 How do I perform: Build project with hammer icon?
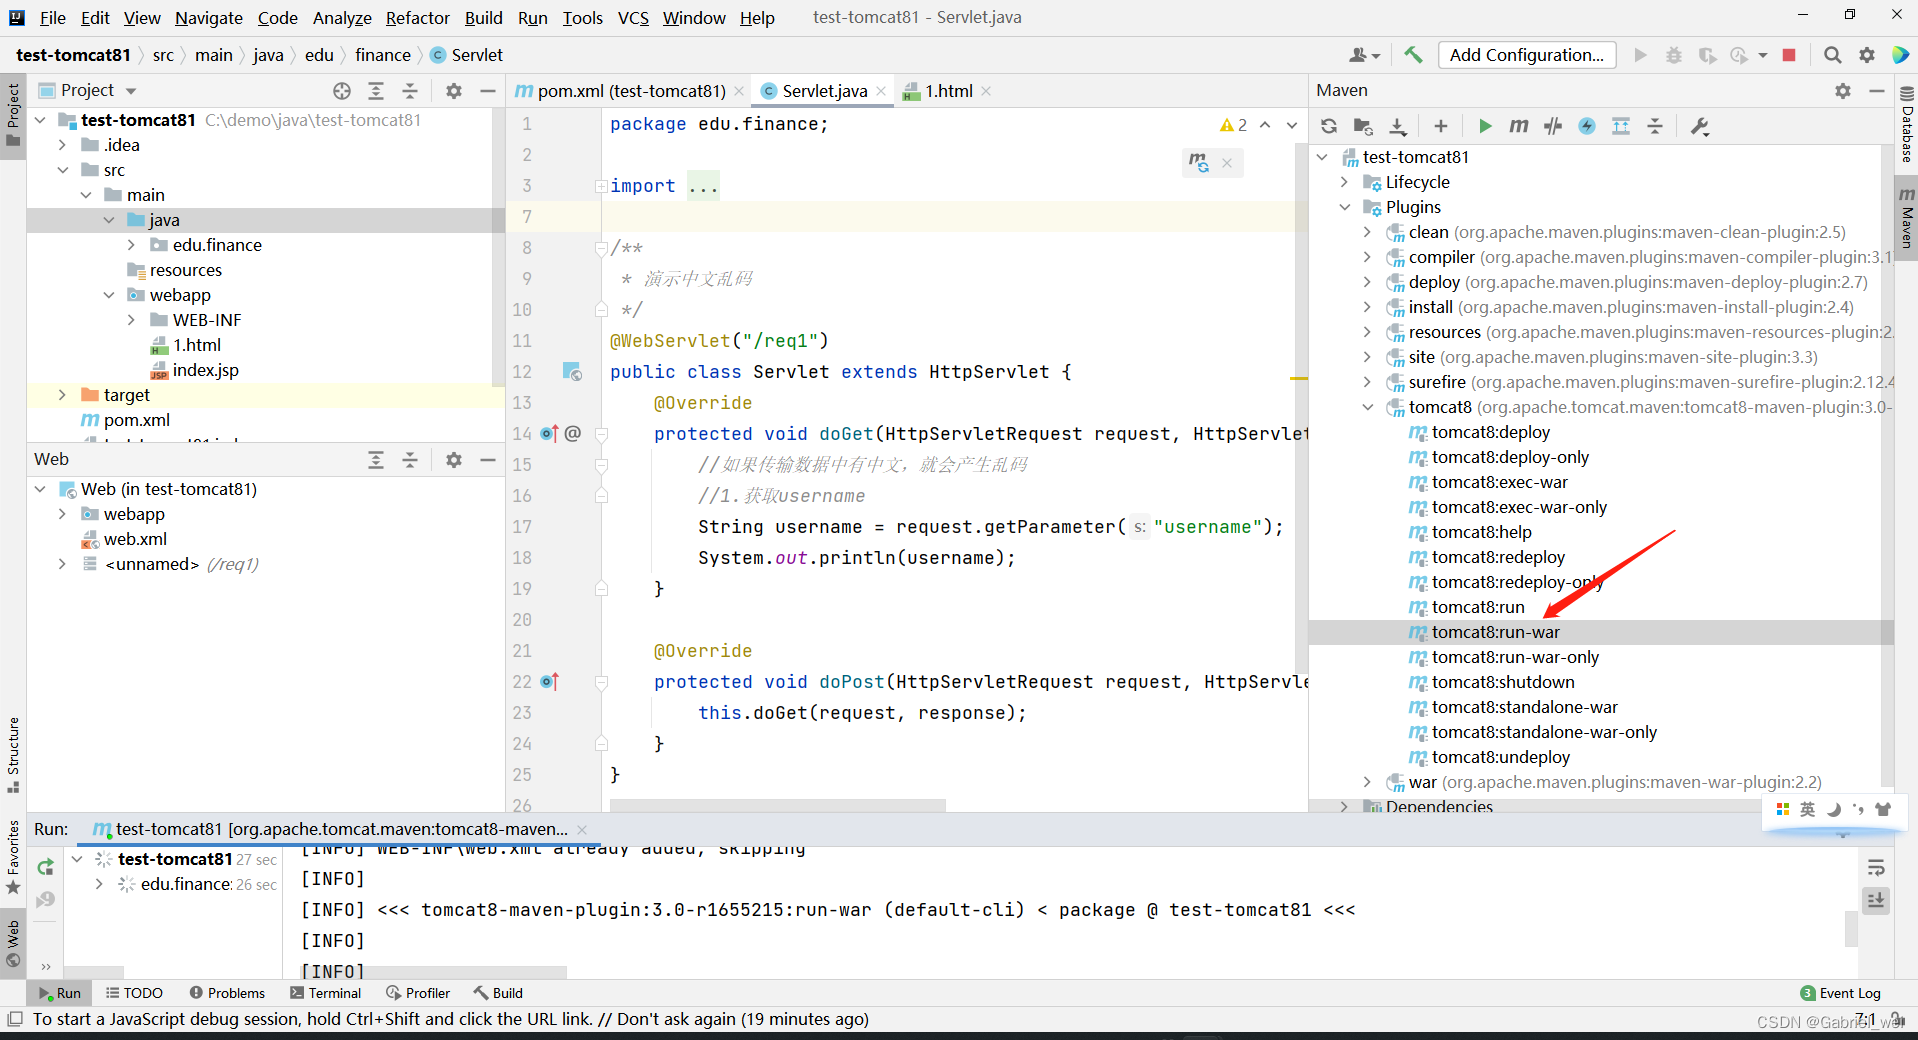[1412, 55]
